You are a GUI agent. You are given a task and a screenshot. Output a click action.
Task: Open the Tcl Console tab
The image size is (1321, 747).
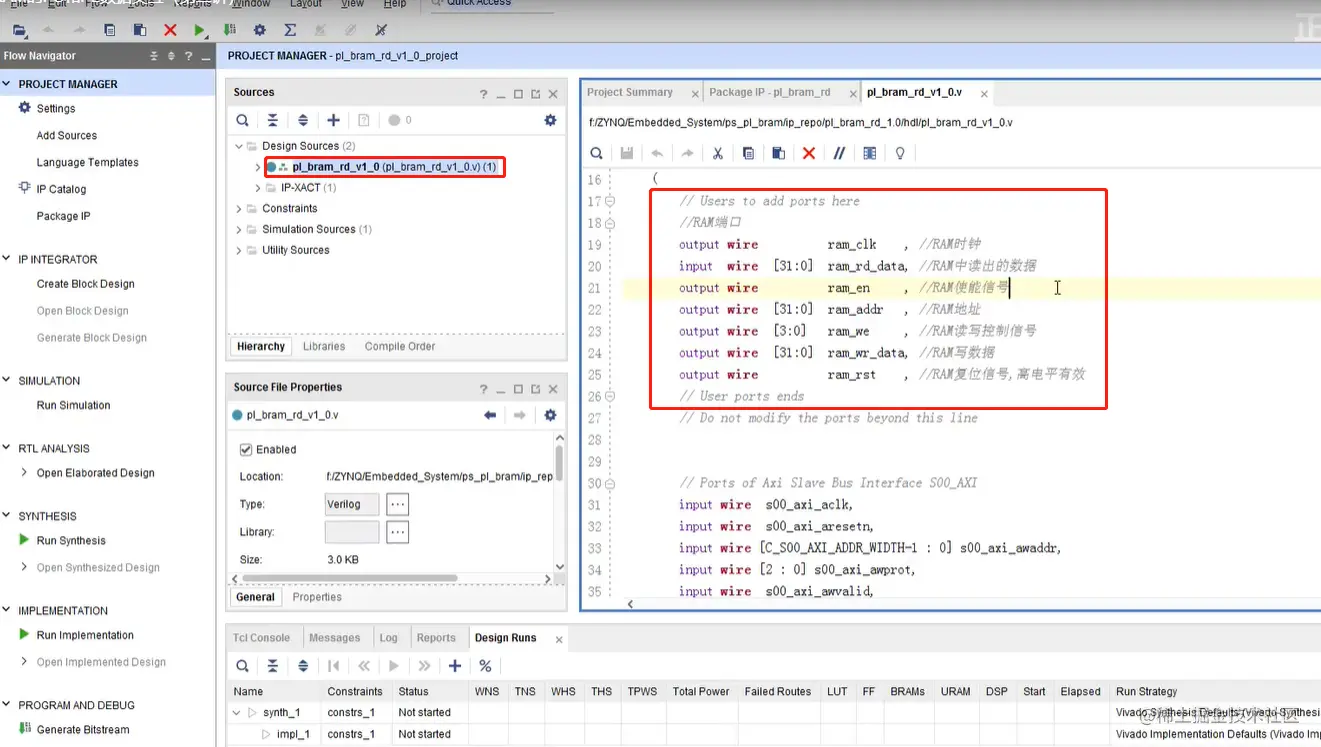tap(261, 638)
